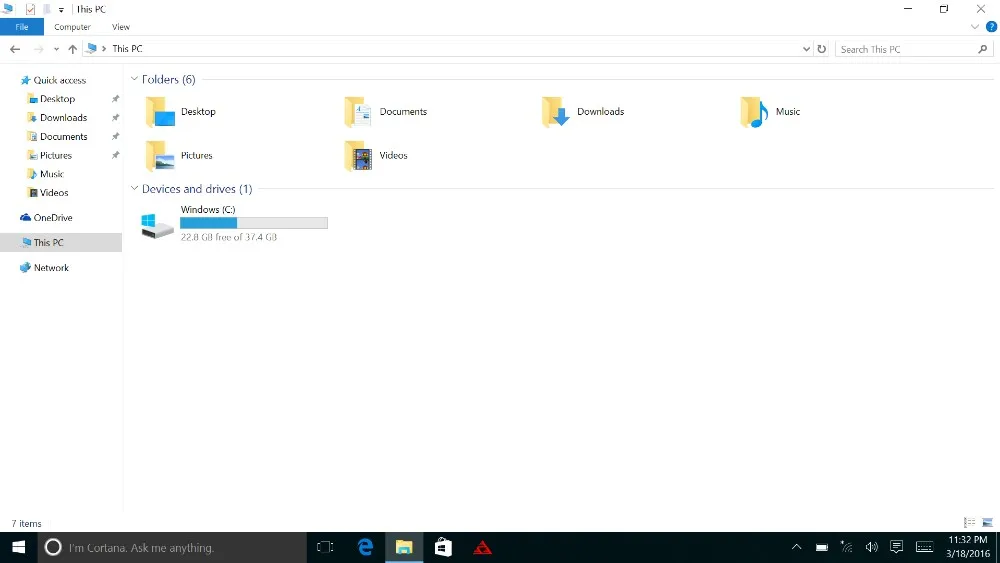This screenshot has height=563, width=1000.
Task: Open the Action Center notifications icon
Action: [896, 547]
